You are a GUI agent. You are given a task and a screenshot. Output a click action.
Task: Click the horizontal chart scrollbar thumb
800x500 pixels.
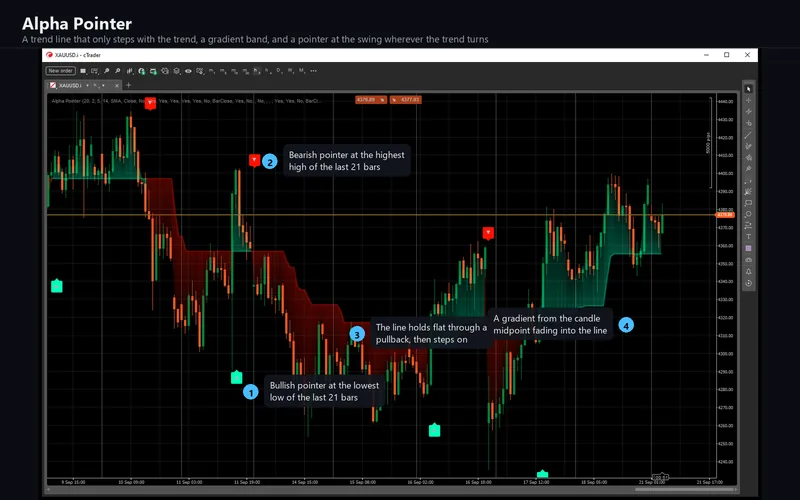click(x=683, y=490)
